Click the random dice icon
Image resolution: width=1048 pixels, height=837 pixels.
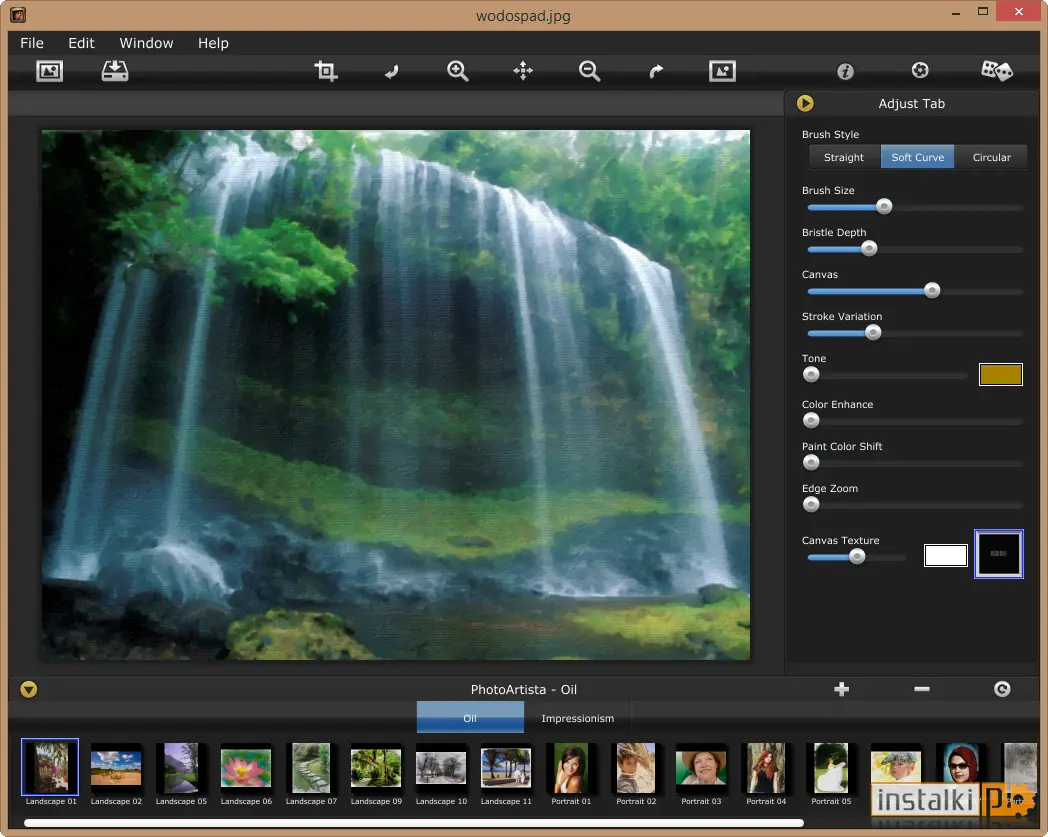tap(997, 71)
